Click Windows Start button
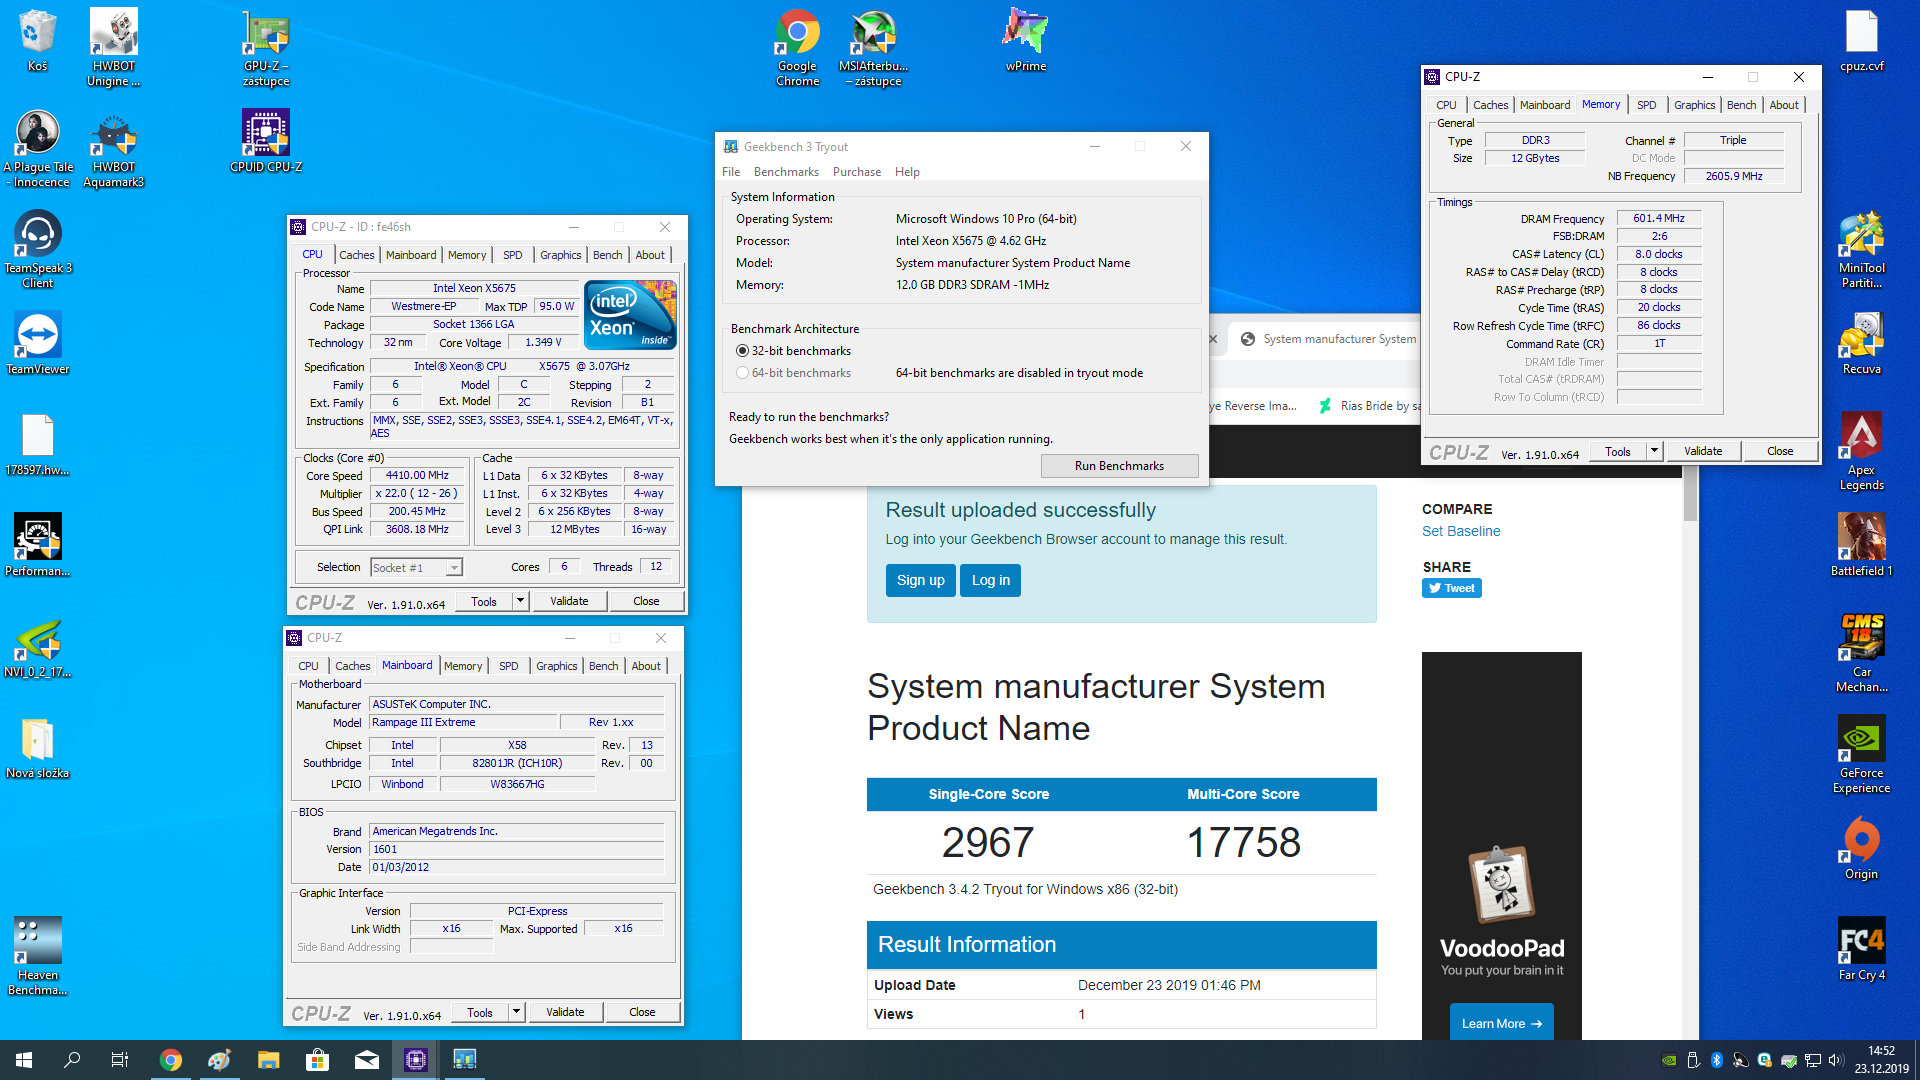The width and height of the screenshot is (1920, 1080). [24, 1060]
